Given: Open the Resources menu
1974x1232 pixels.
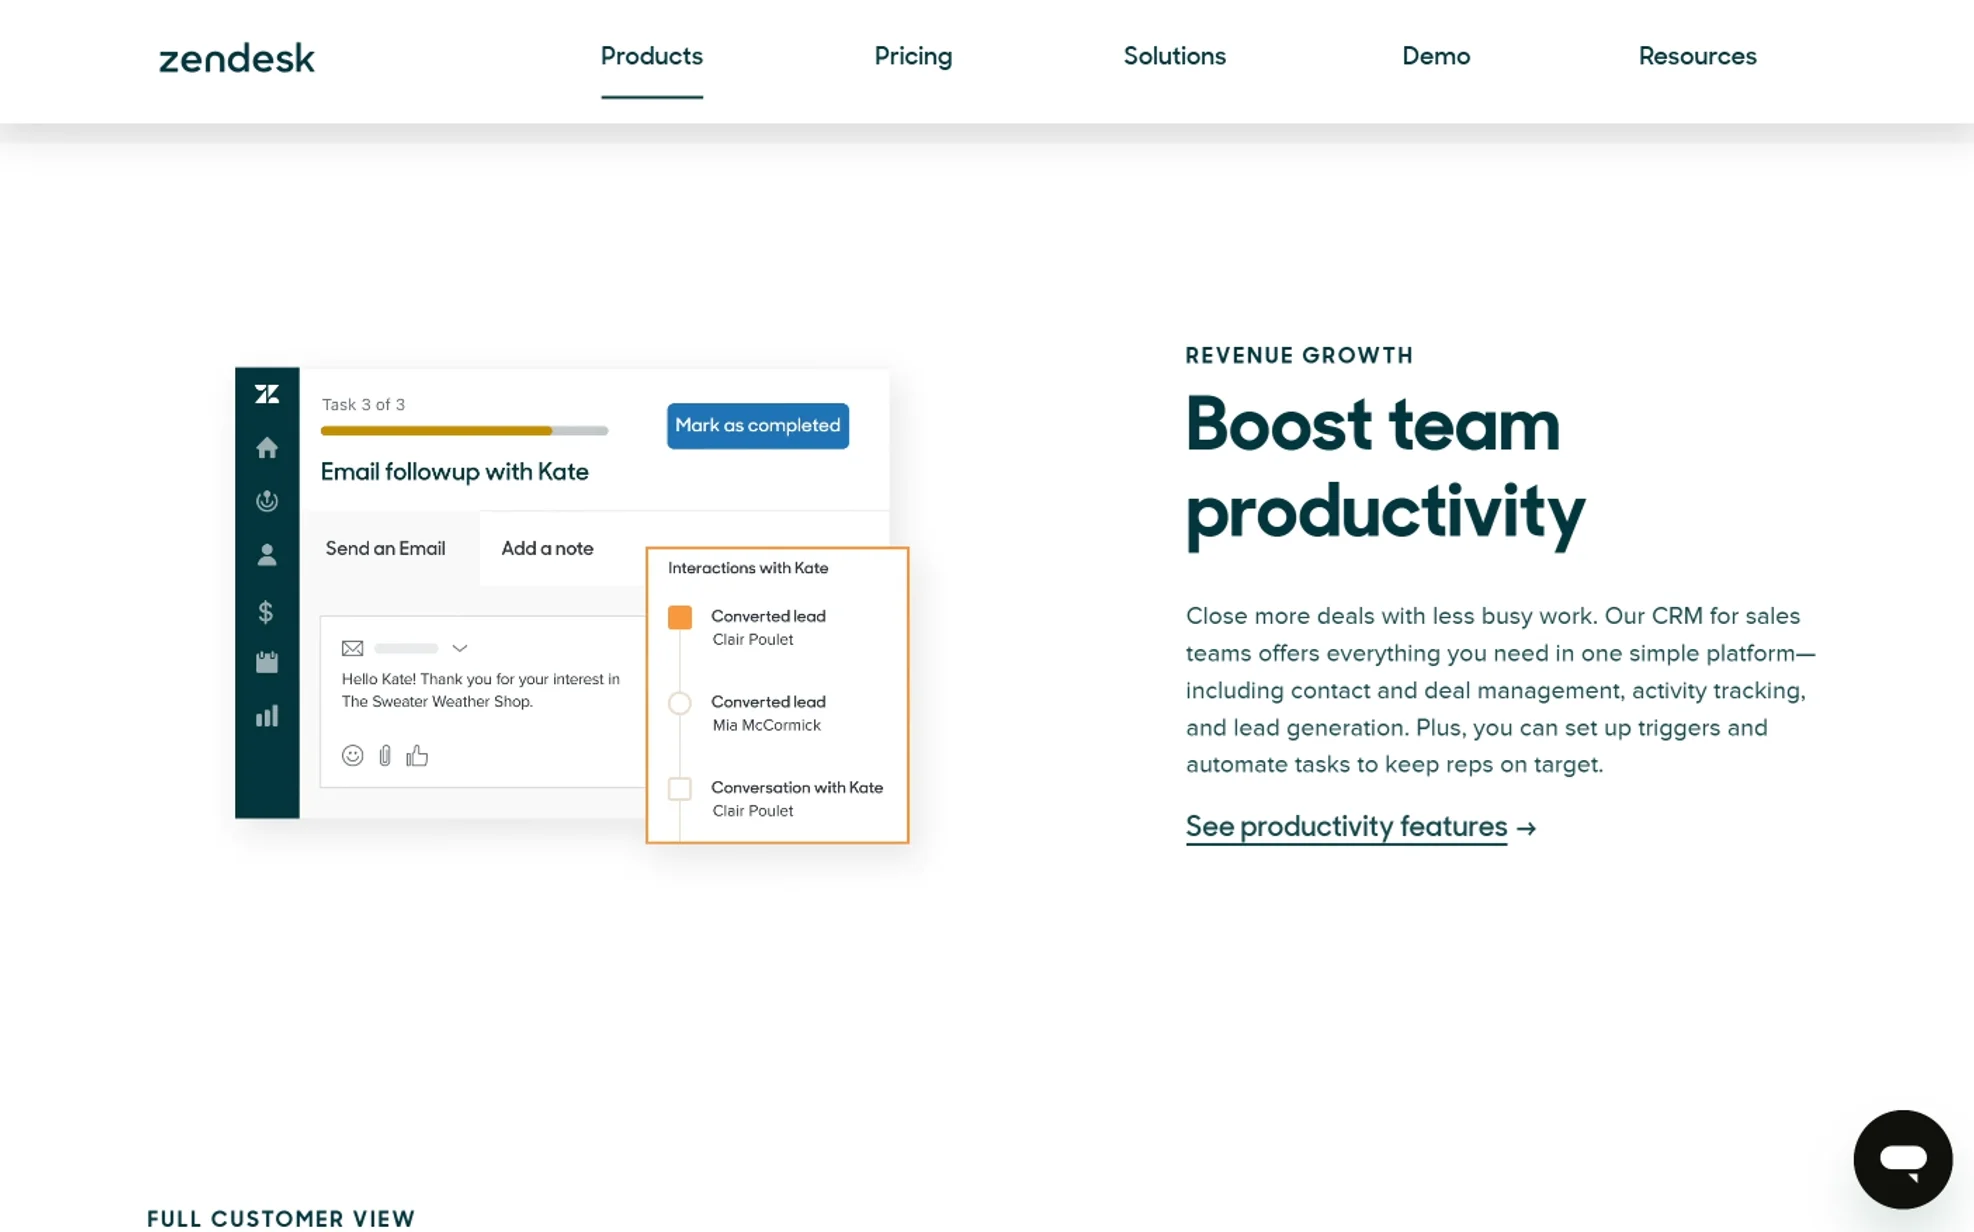Looking at the screenshot, I should 1697,56.
